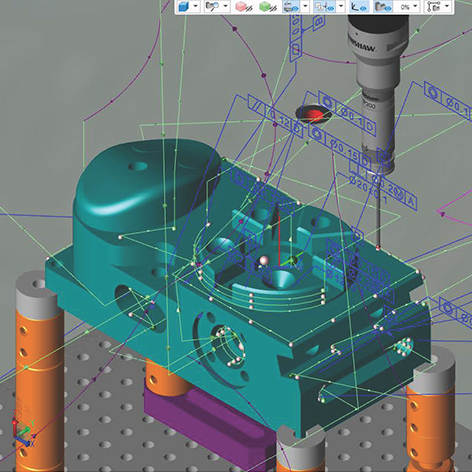Select the "0.12 D" parallelism callout
Screen dimensions: 472x472
276,116
